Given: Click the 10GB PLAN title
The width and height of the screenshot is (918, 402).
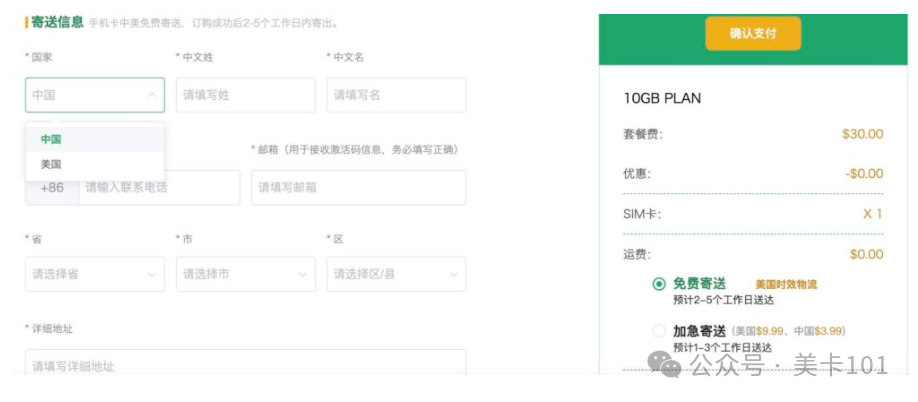Looking at the screenshot, I should 662,98.
